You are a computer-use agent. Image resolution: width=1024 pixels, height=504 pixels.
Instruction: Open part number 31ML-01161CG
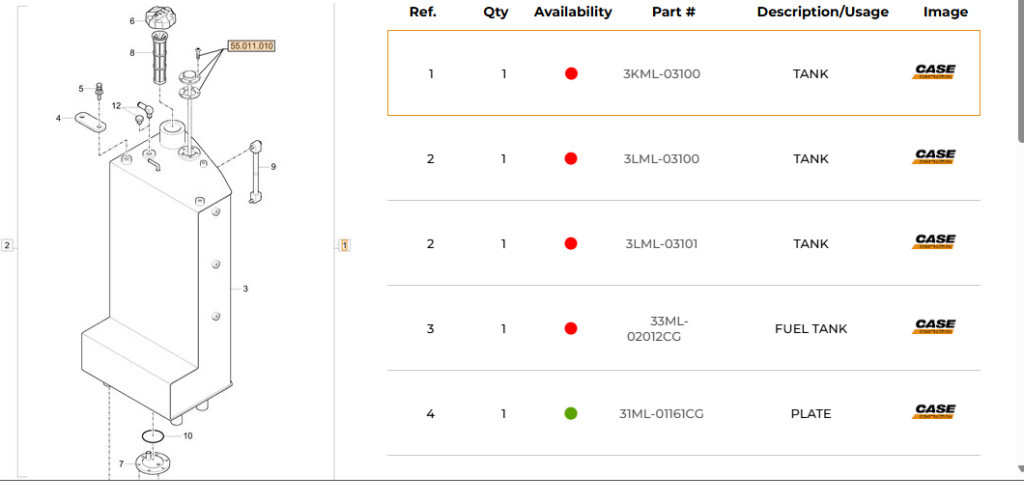click(x=662, y=413)
